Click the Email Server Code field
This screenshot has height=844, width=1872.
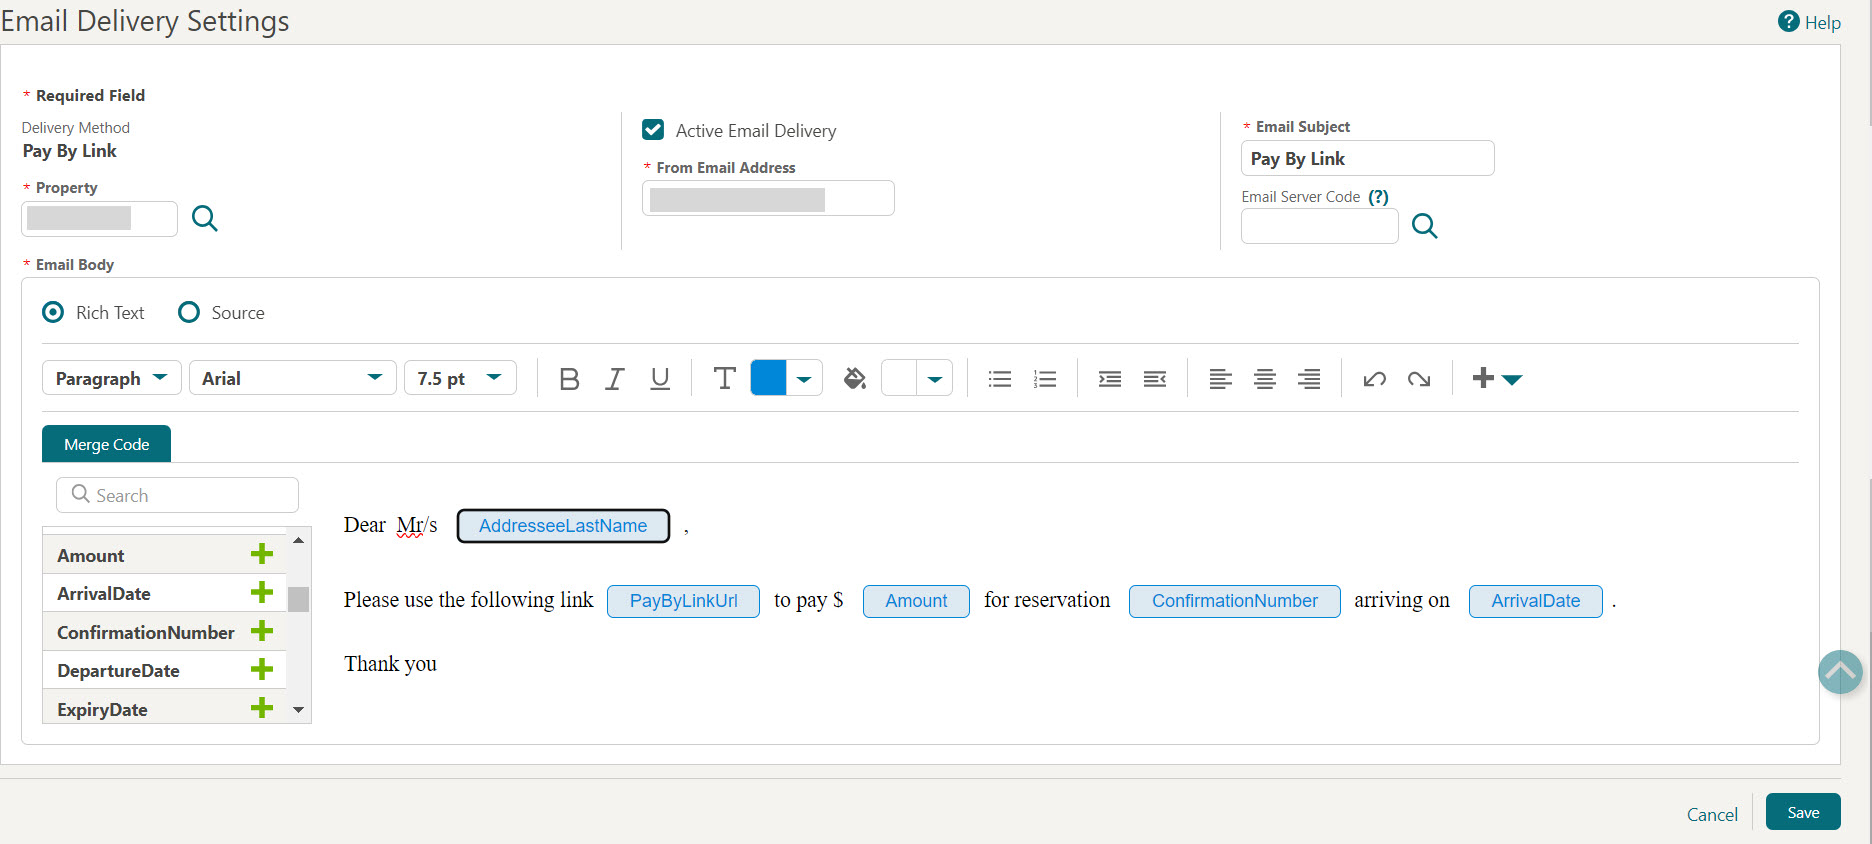[1319, 226]
